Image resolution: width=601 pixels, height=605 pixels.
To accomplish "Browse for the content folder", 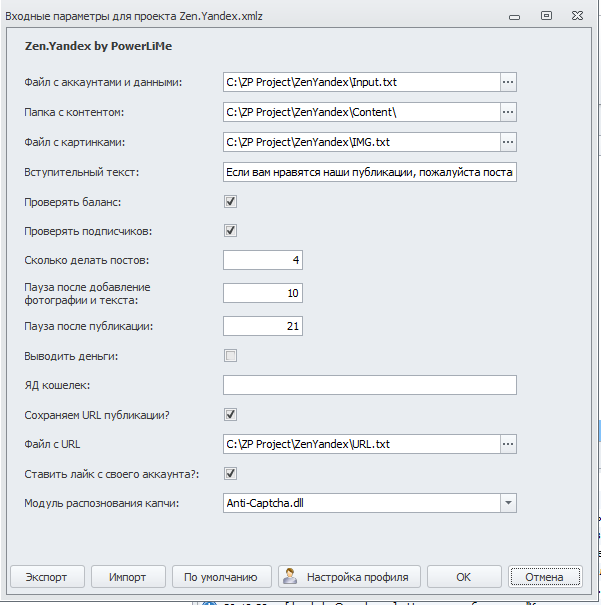I will coord(508,112).
